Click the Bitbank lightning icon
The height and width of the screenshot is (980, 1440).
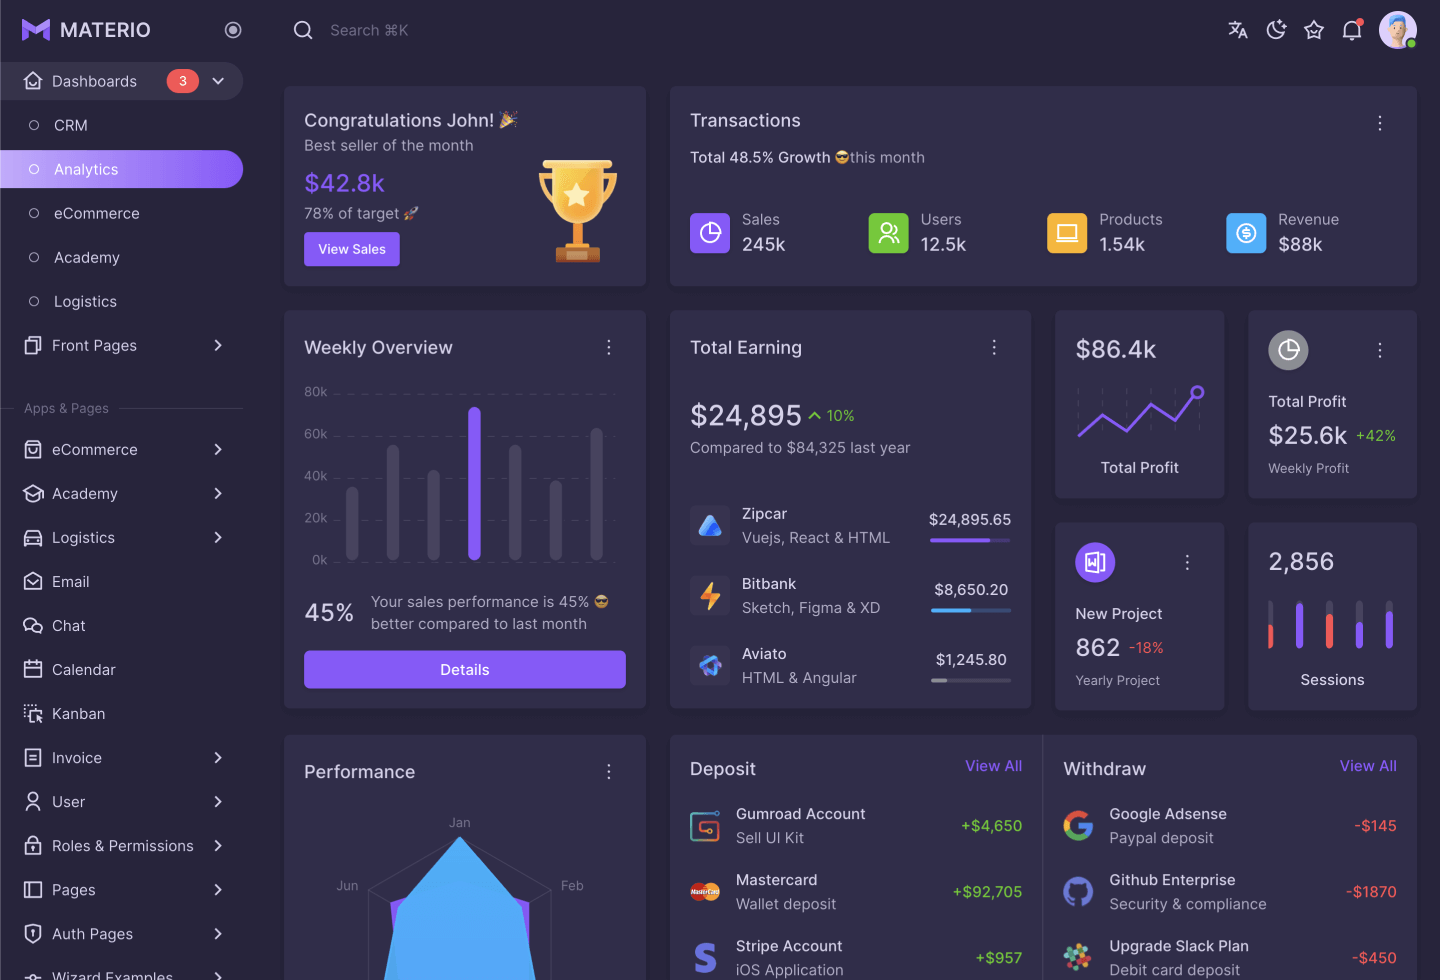coord(710,595)
